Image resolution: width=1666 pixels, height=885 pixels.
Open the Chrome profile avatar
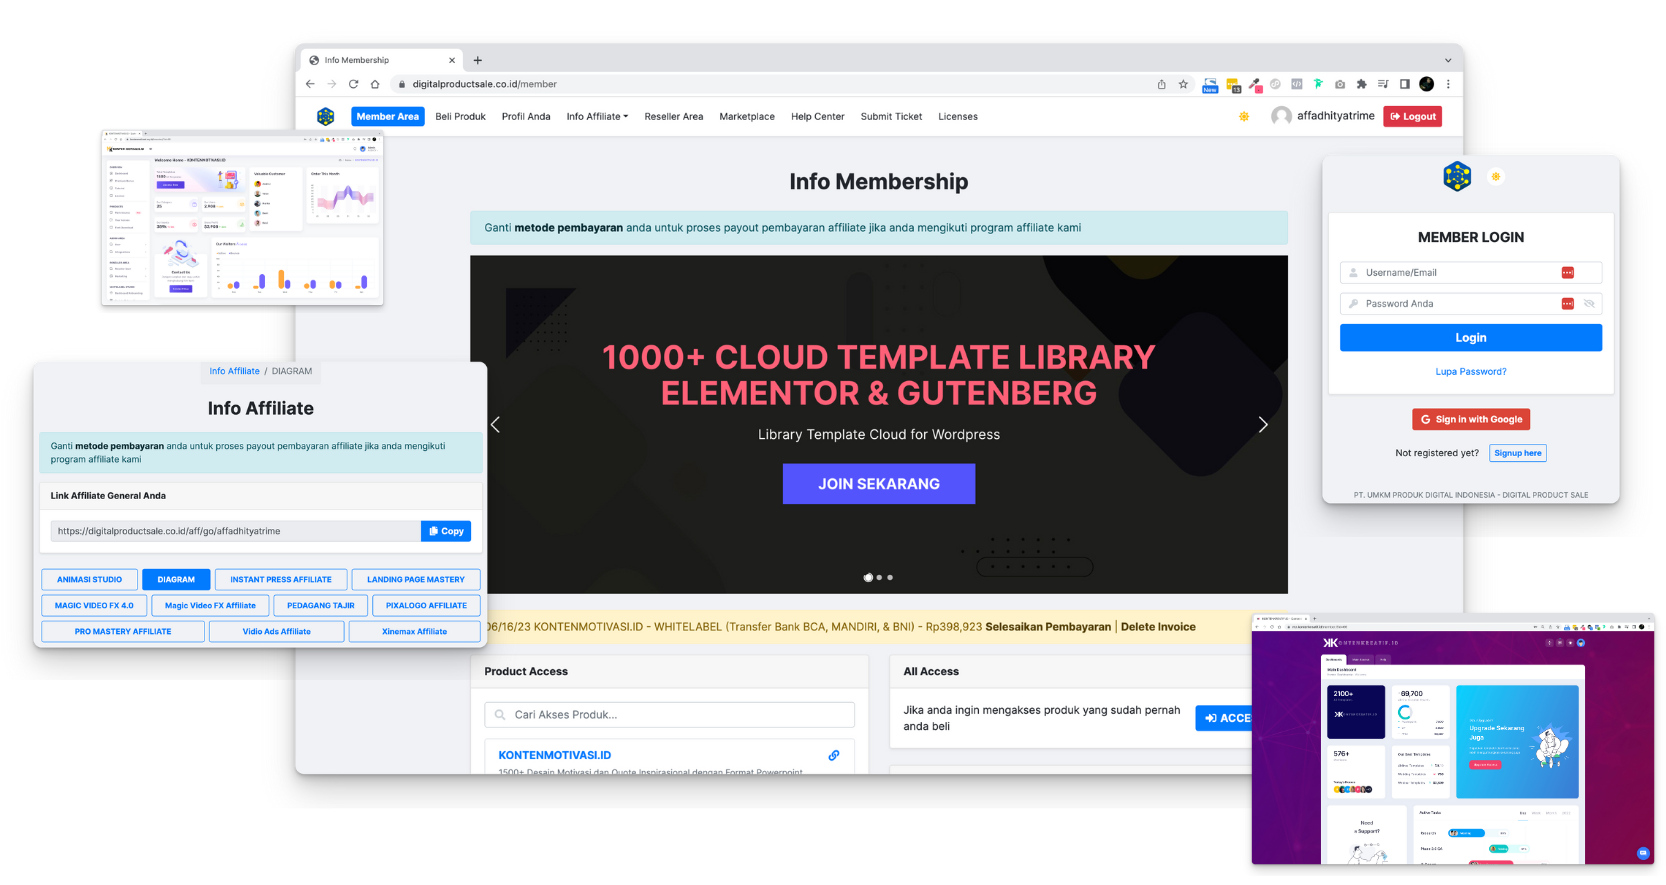pyautogui.click(x=1426, y=84)
